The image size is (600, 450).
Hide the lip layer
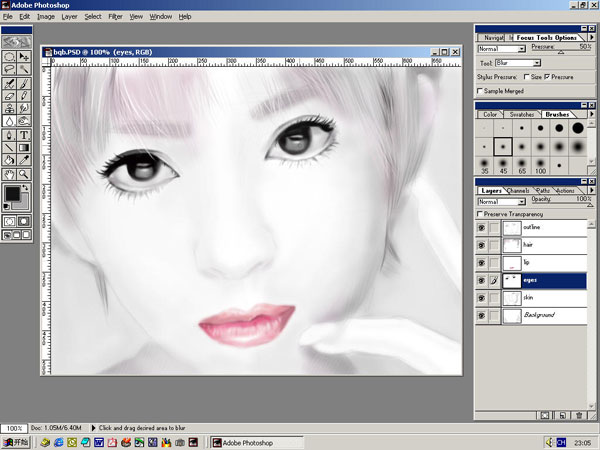(481, 263)
